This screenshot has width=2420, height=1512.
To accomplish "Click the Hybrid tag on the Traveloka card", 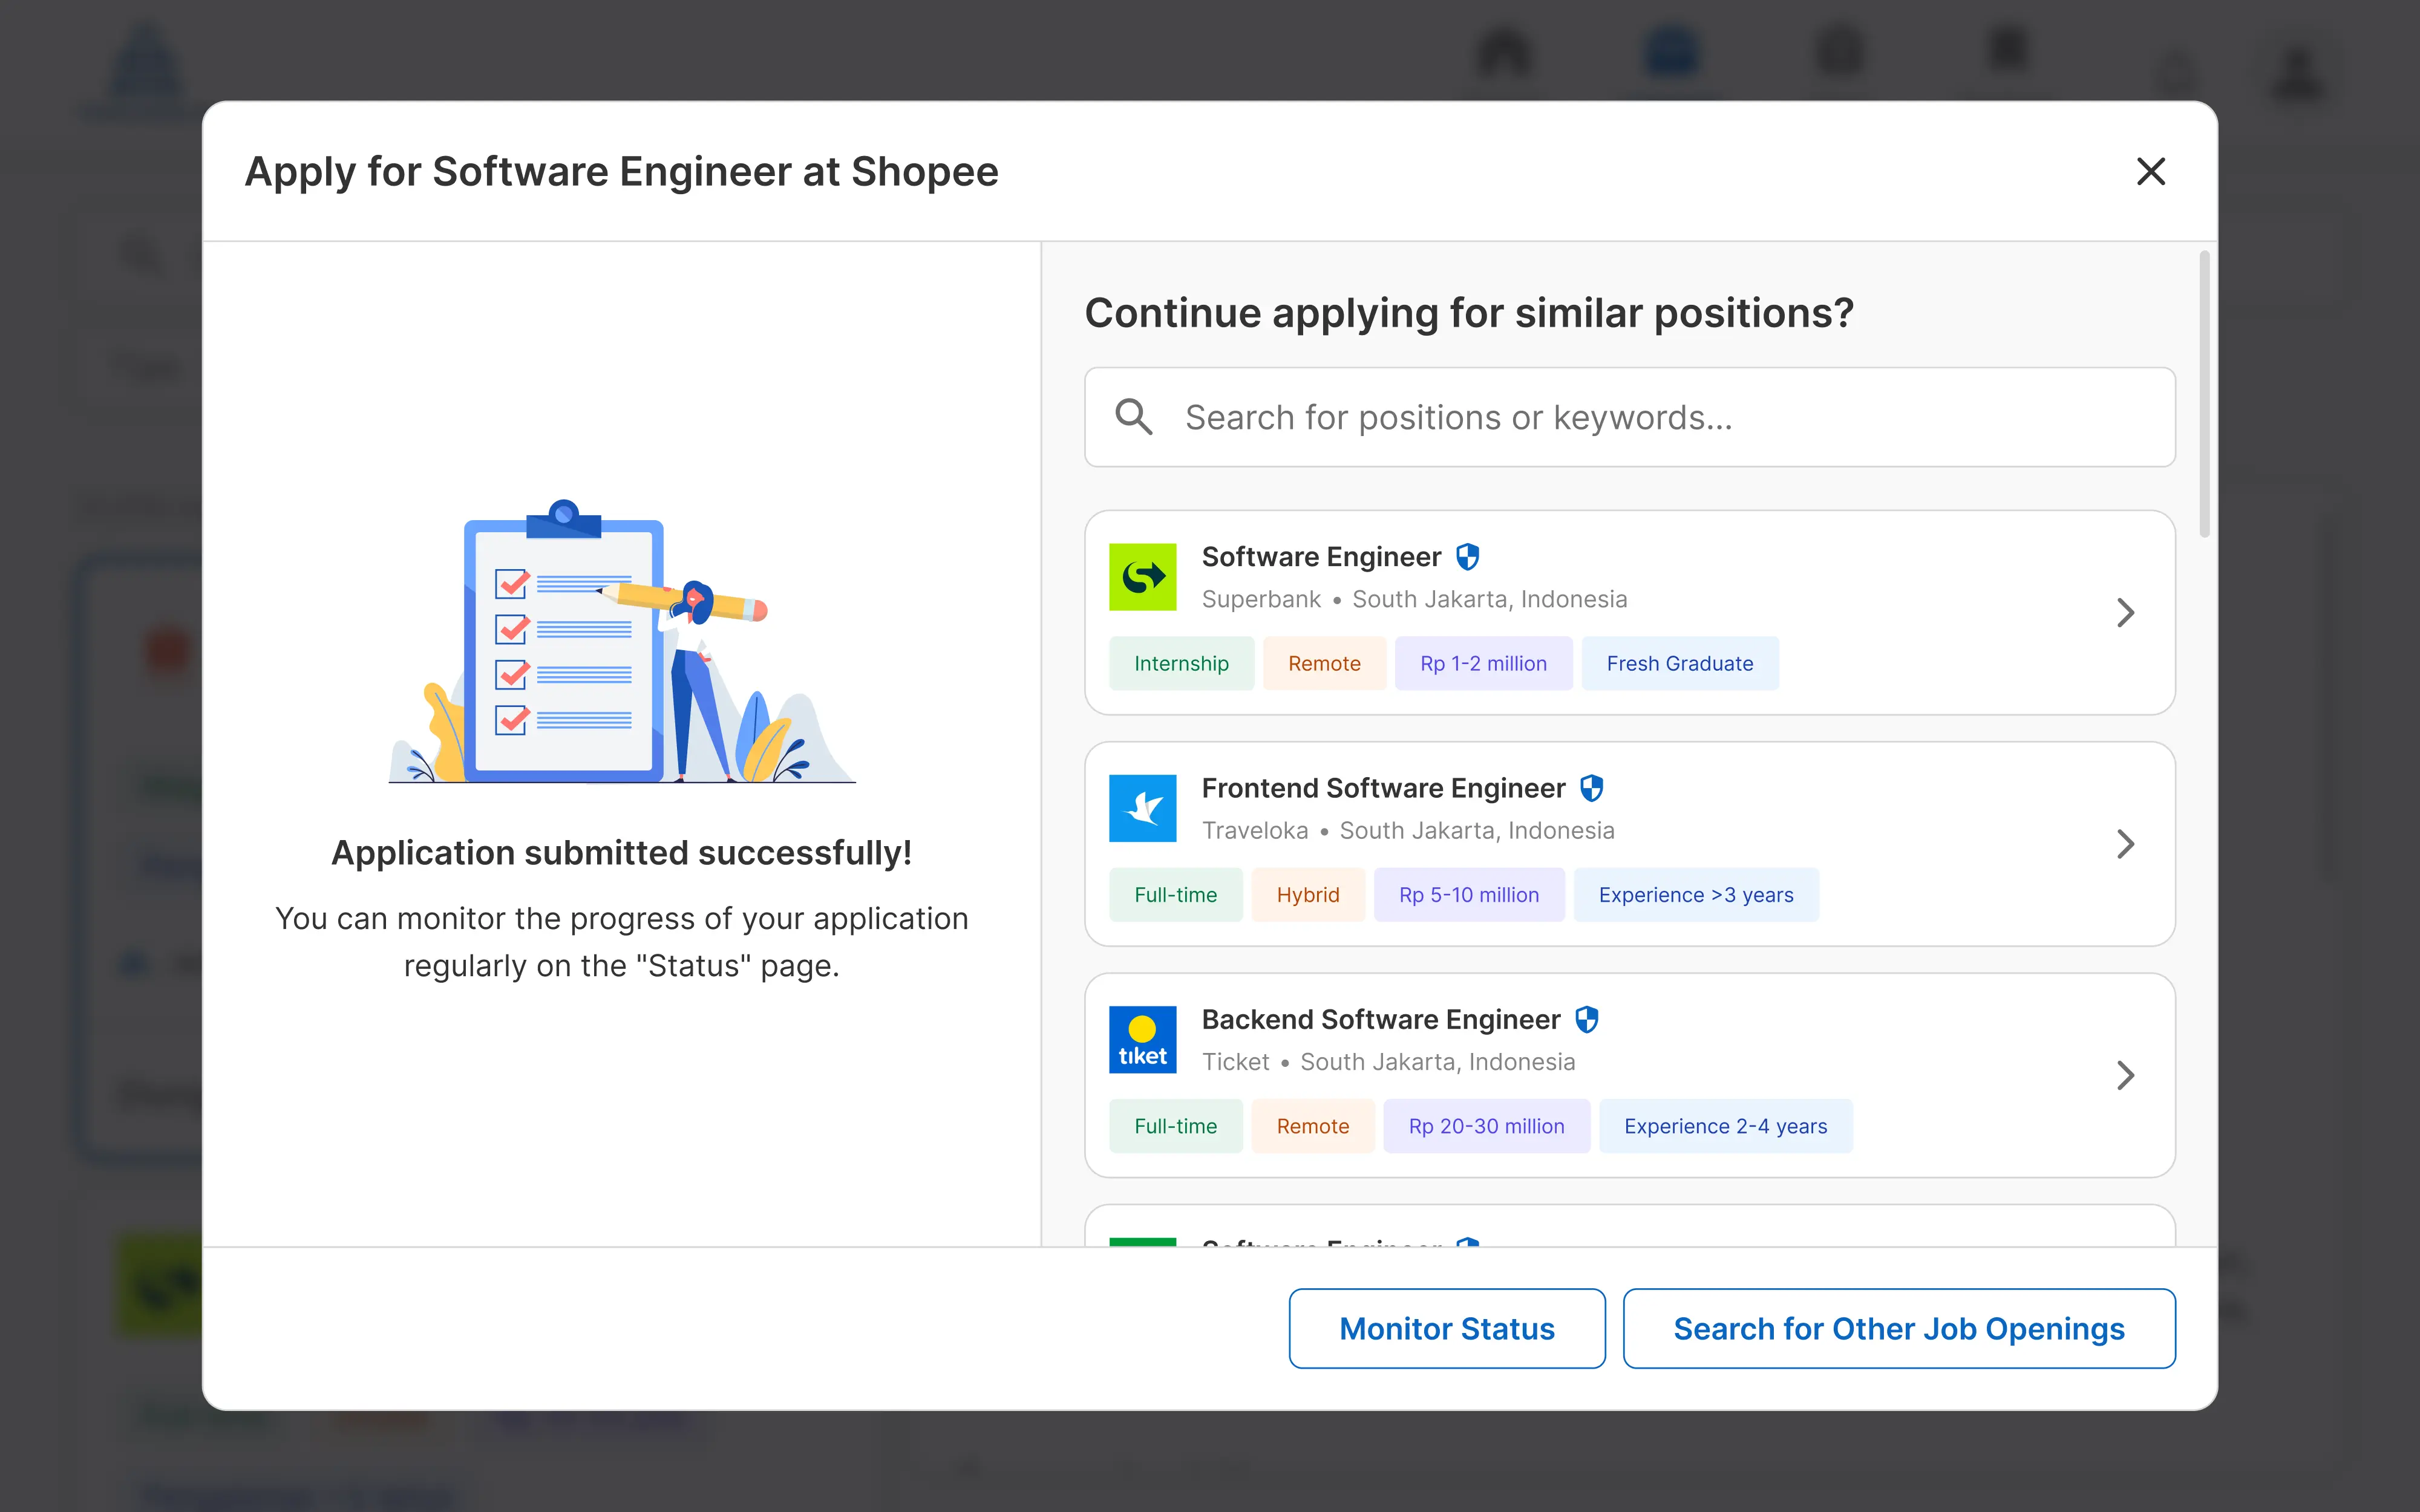I will pyautogui.click(x=1307, y=895).
